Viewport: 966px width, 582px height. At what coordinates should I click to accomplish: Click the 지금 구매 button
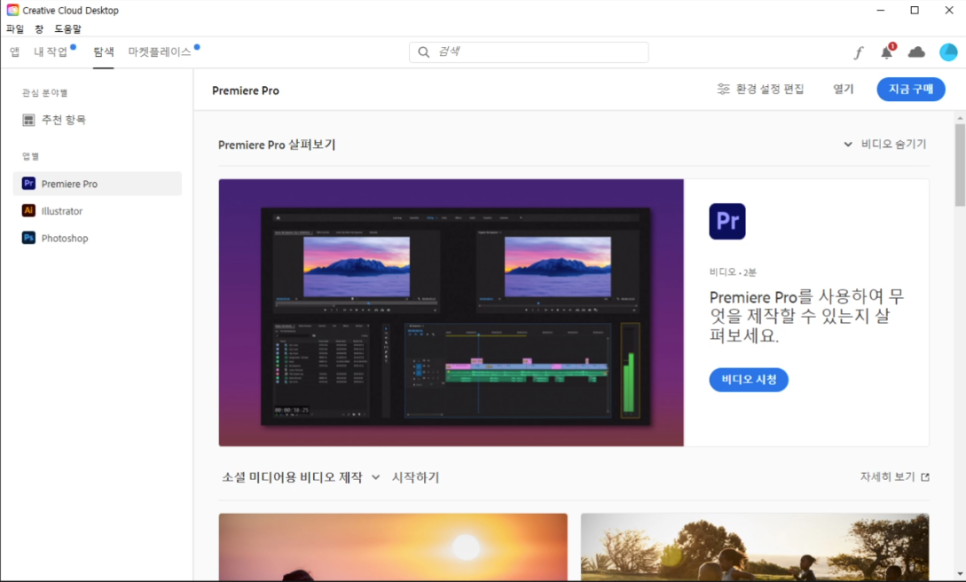911,89
